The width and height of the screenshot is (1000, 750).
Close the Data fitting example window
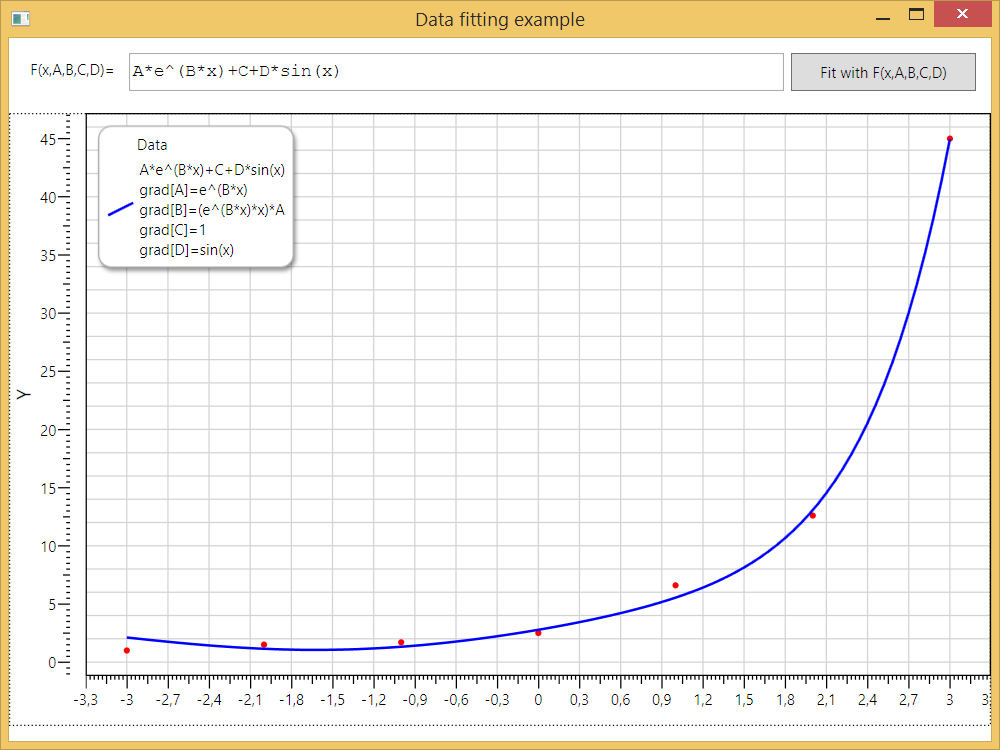962,15
